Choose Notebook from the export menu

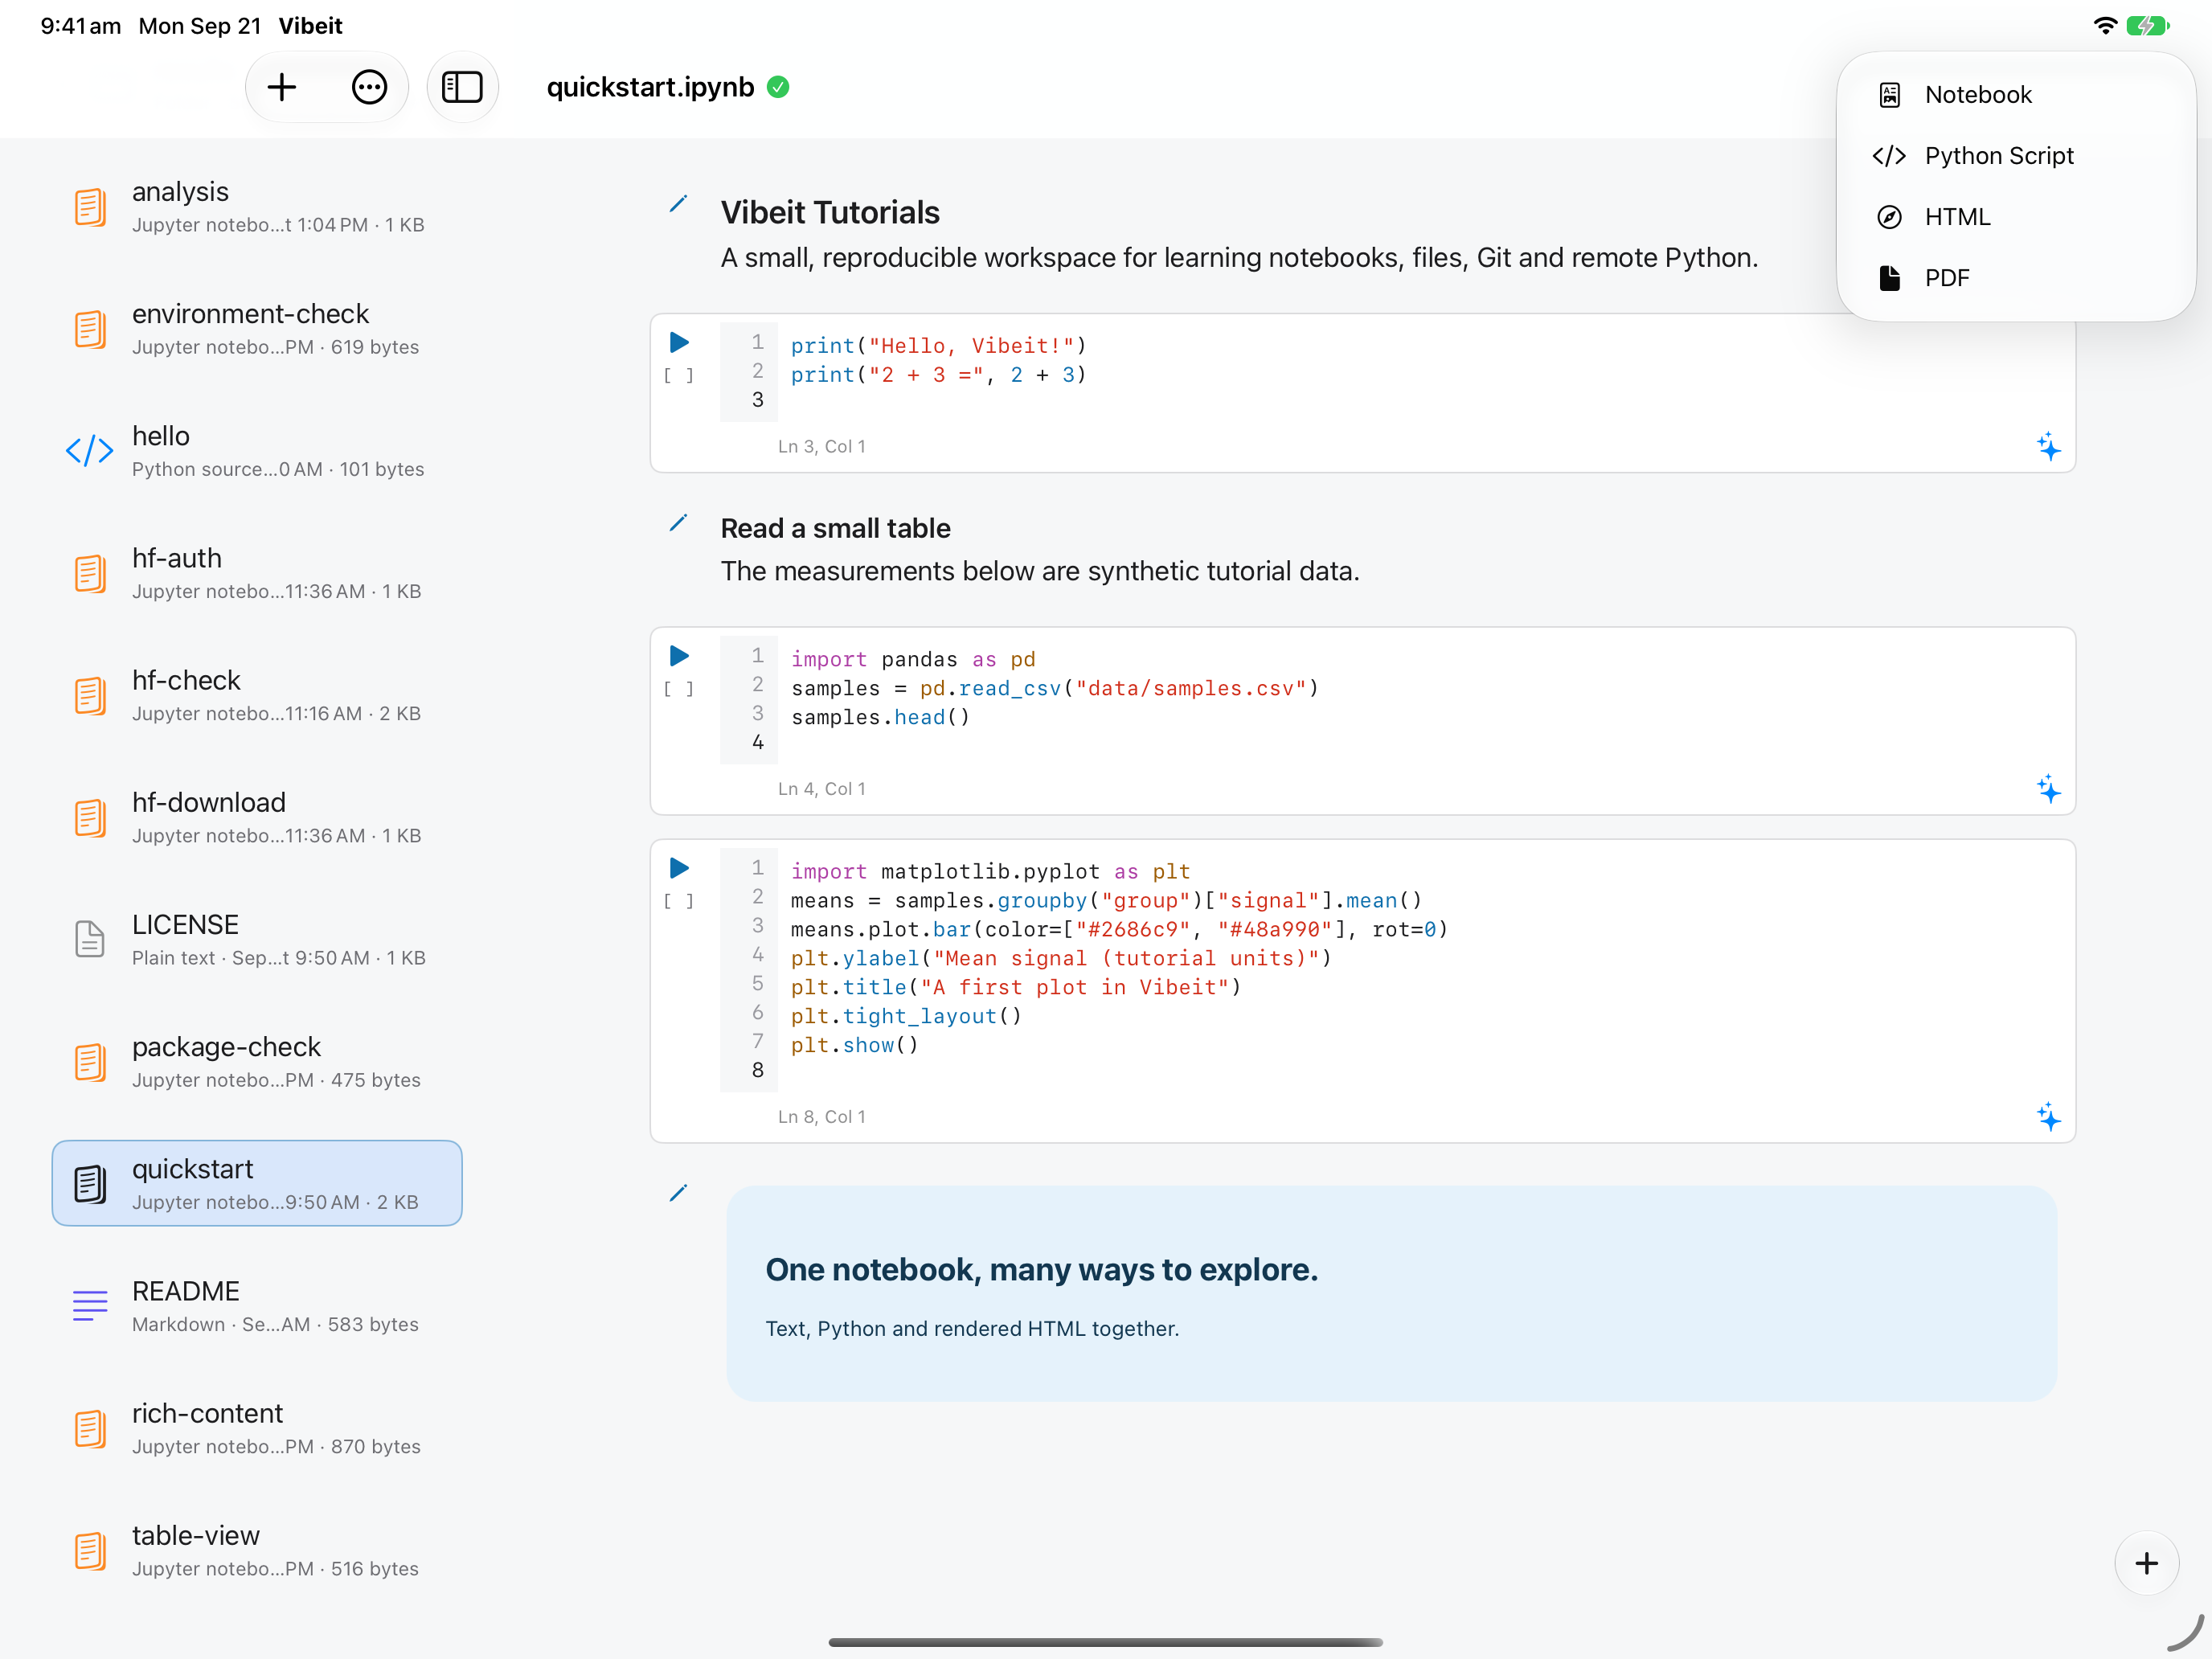(x=2016, y=95)
